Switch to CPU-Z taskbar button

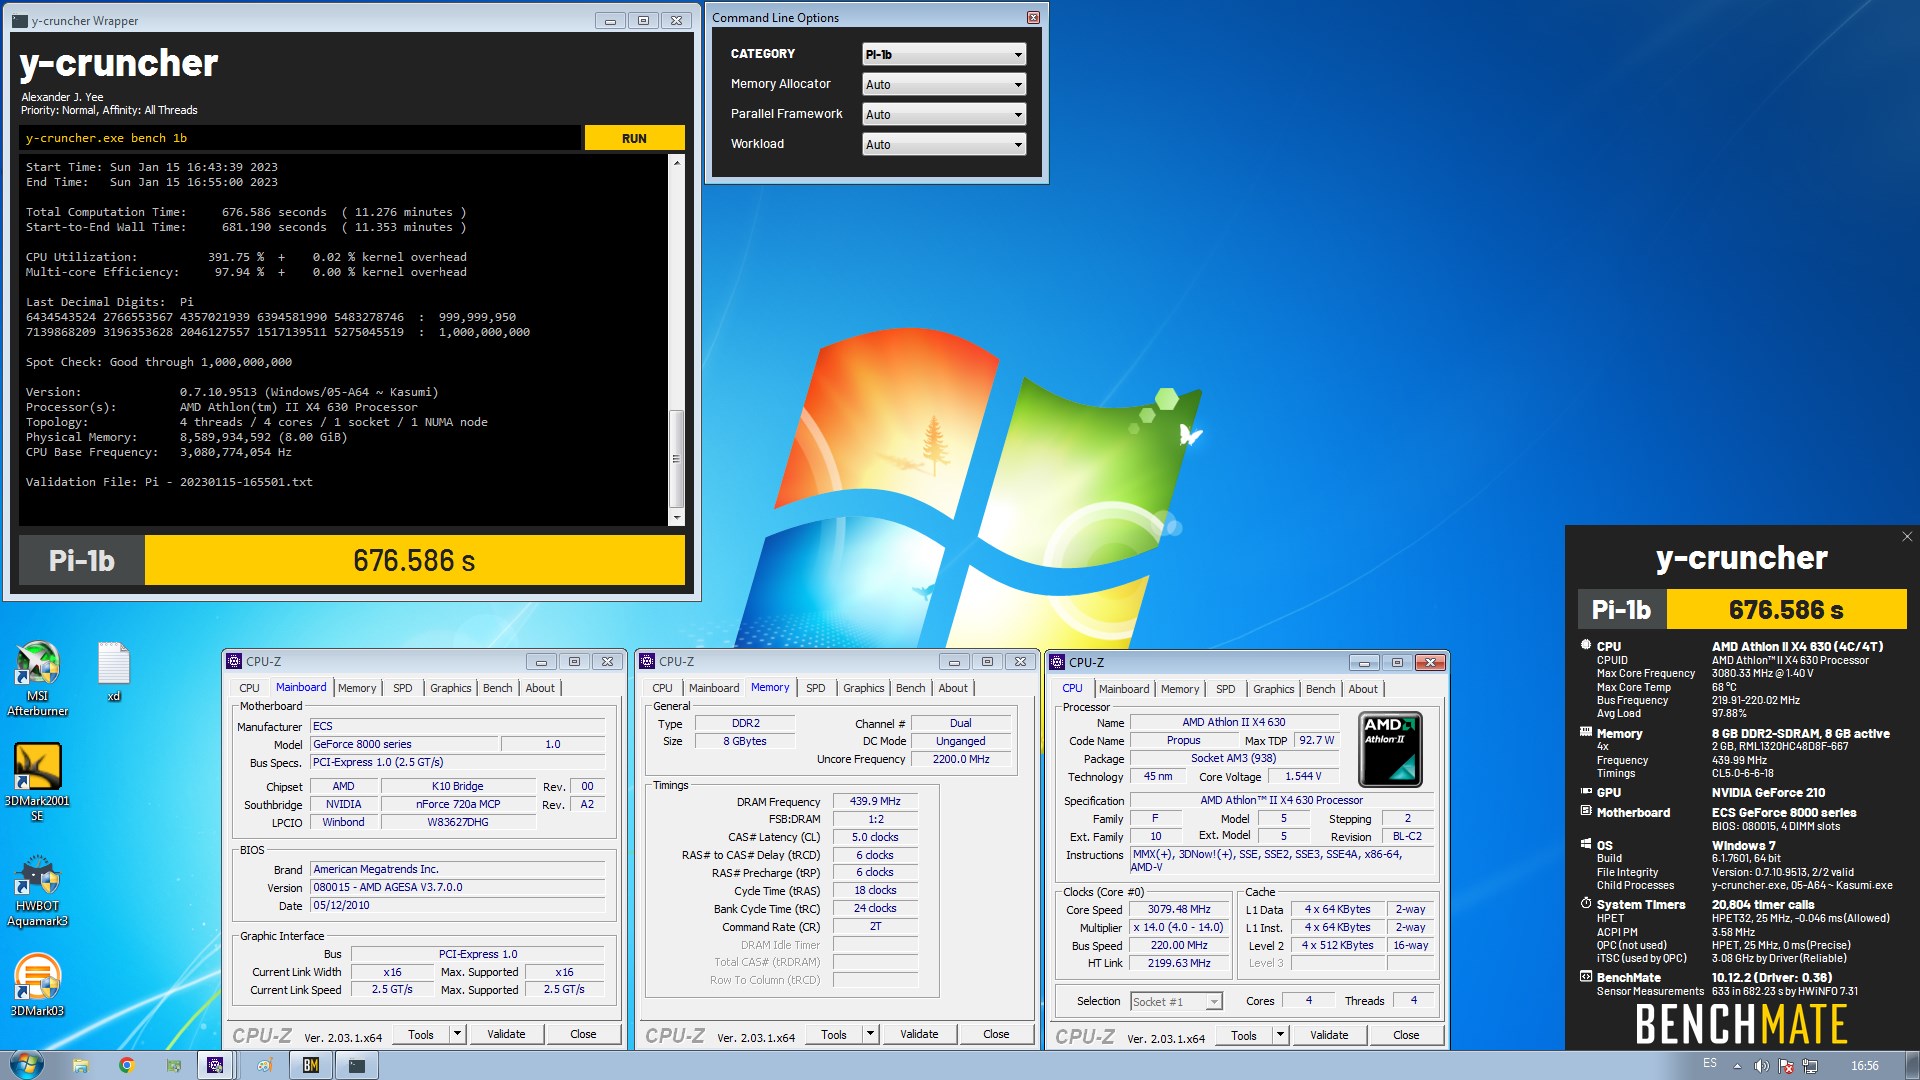[x=215, y=1066]
